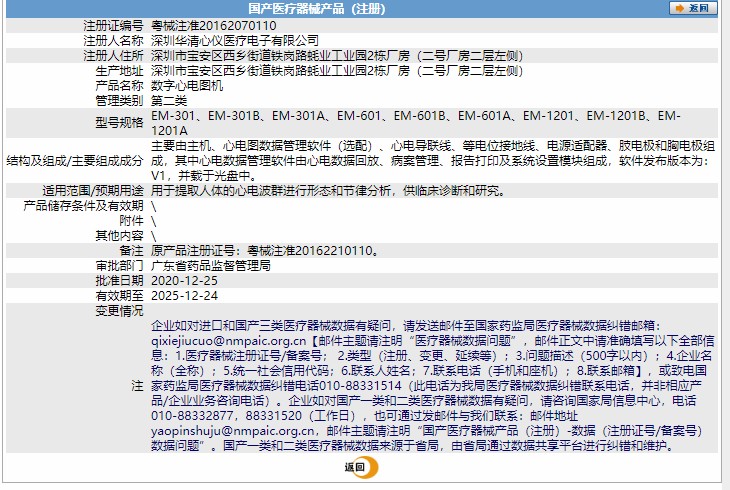Image resolution: width=730 pixels, height=490 pixels.
Task: Click the 管理类别 label
Action: [x=119, y=101]
